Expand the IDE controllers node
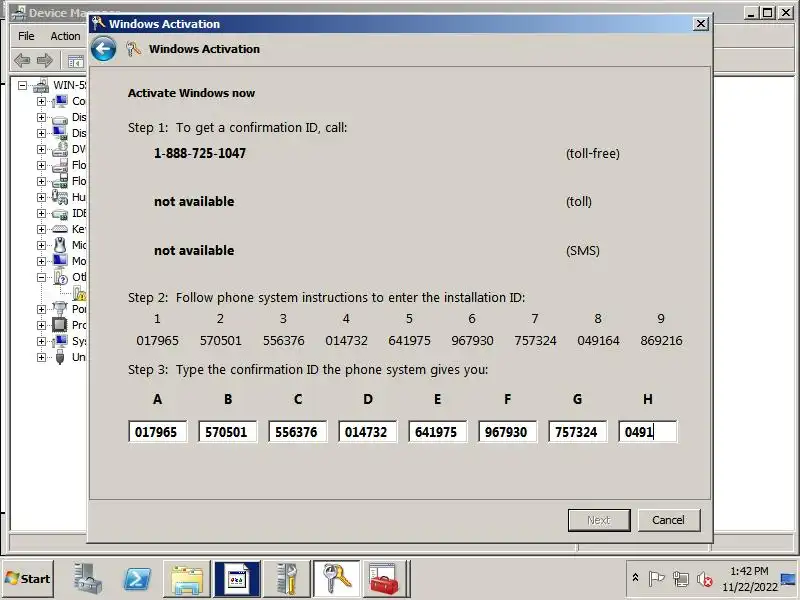The image size is (800, 600). (x=41, y=213)
